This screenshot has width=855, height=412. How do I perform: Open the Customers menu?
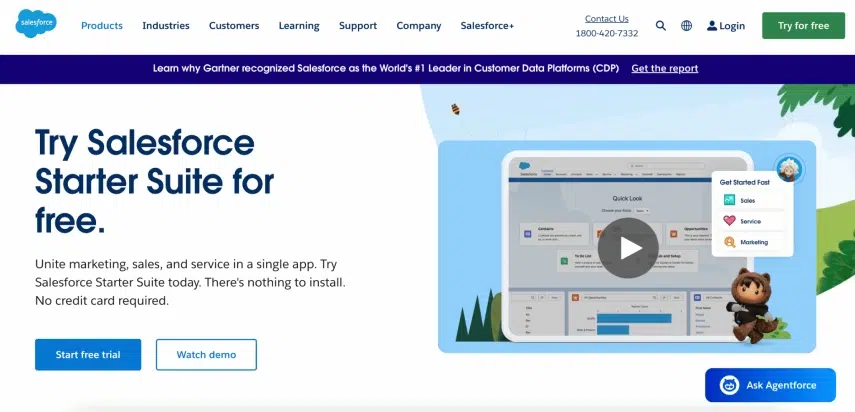234,26
